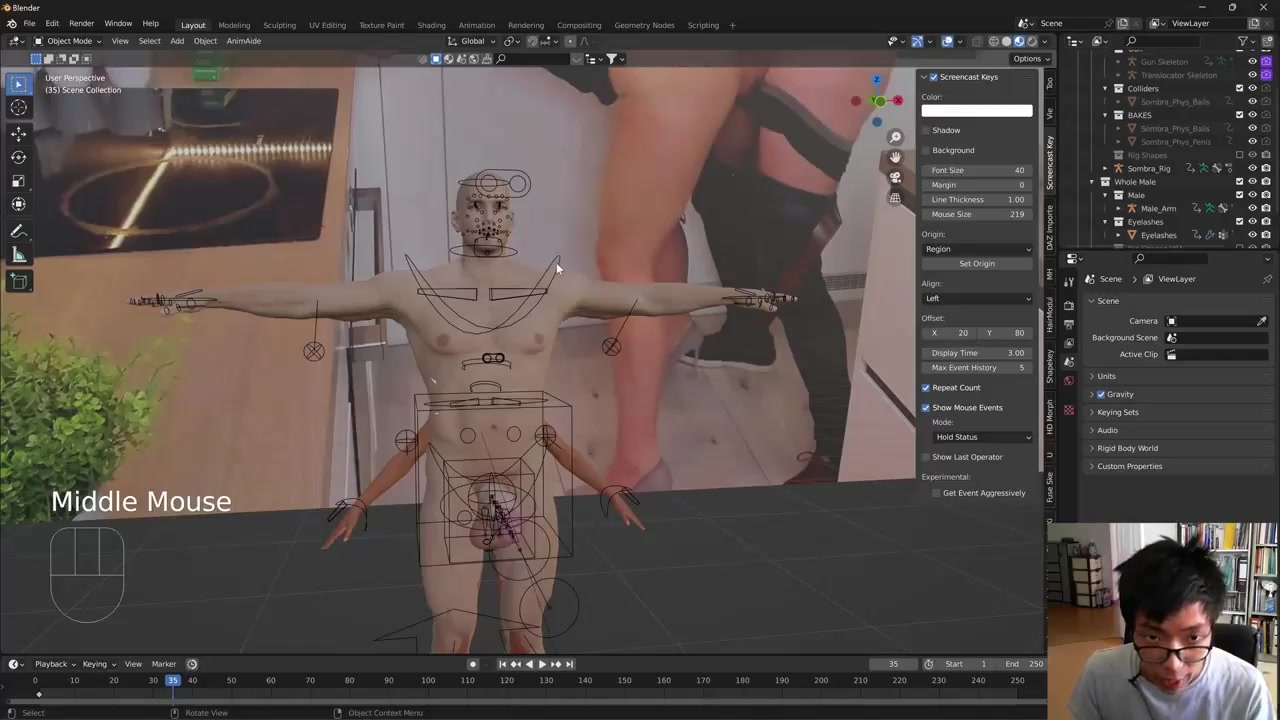This screenshot has width=1280, height=720.
Task: Click the Font Size field
Action: (977, 170)
